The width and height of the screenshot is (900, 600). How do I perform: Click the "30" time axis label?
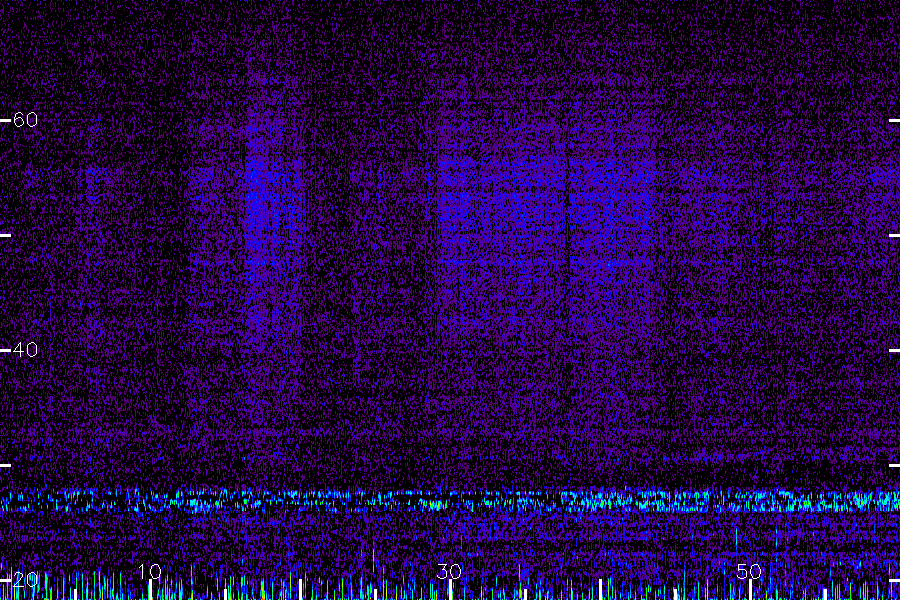point(449,571)
